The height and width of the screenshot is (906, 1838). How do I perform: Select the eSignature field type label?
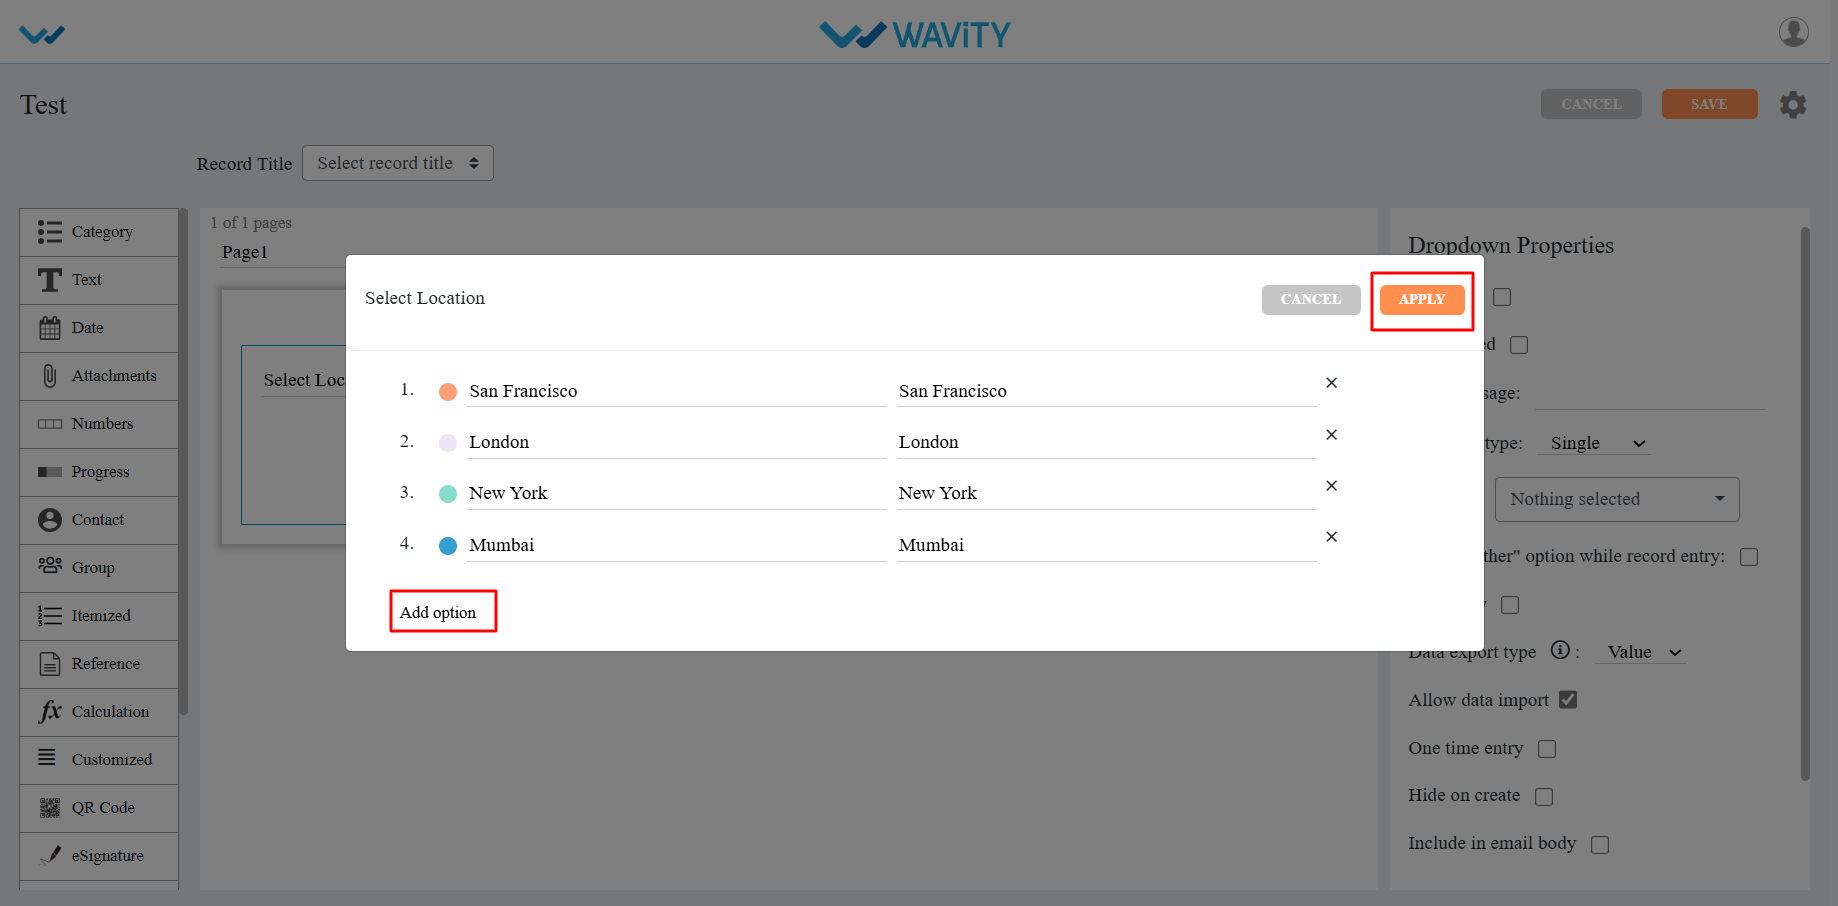108,856
